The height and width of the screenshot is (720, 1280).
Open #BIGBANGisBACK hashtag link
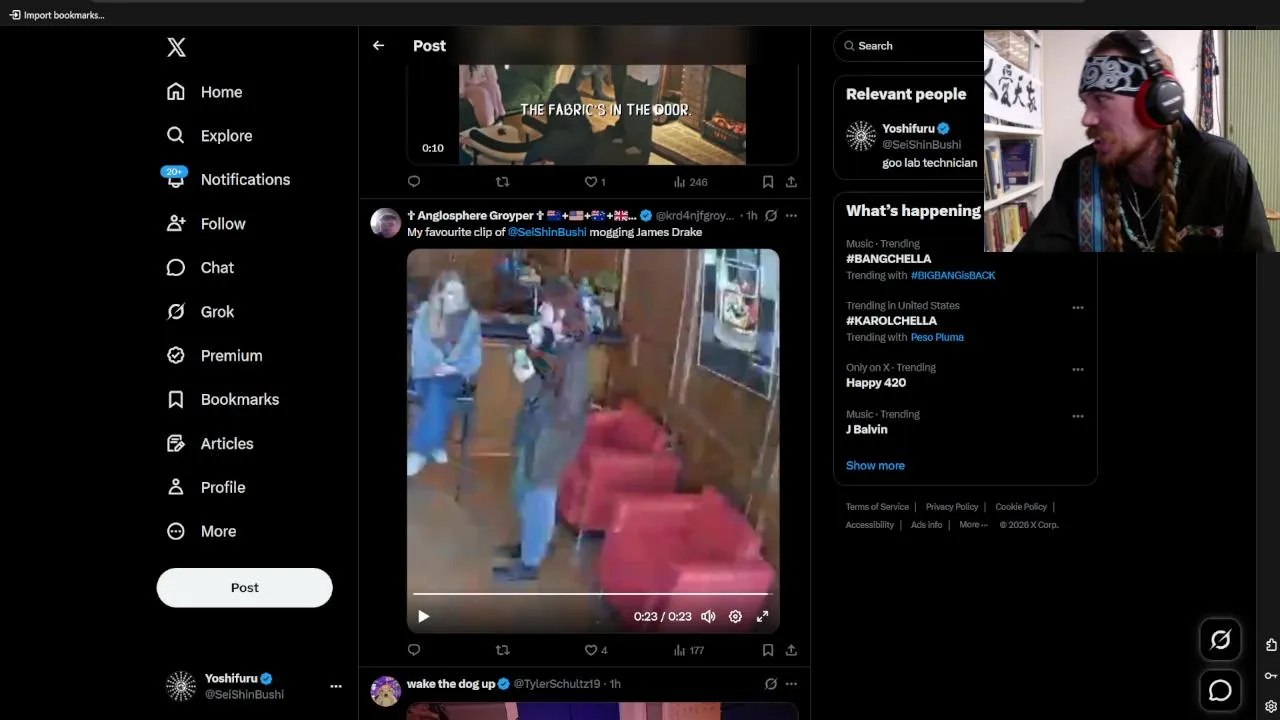click(x=953, y=275)
